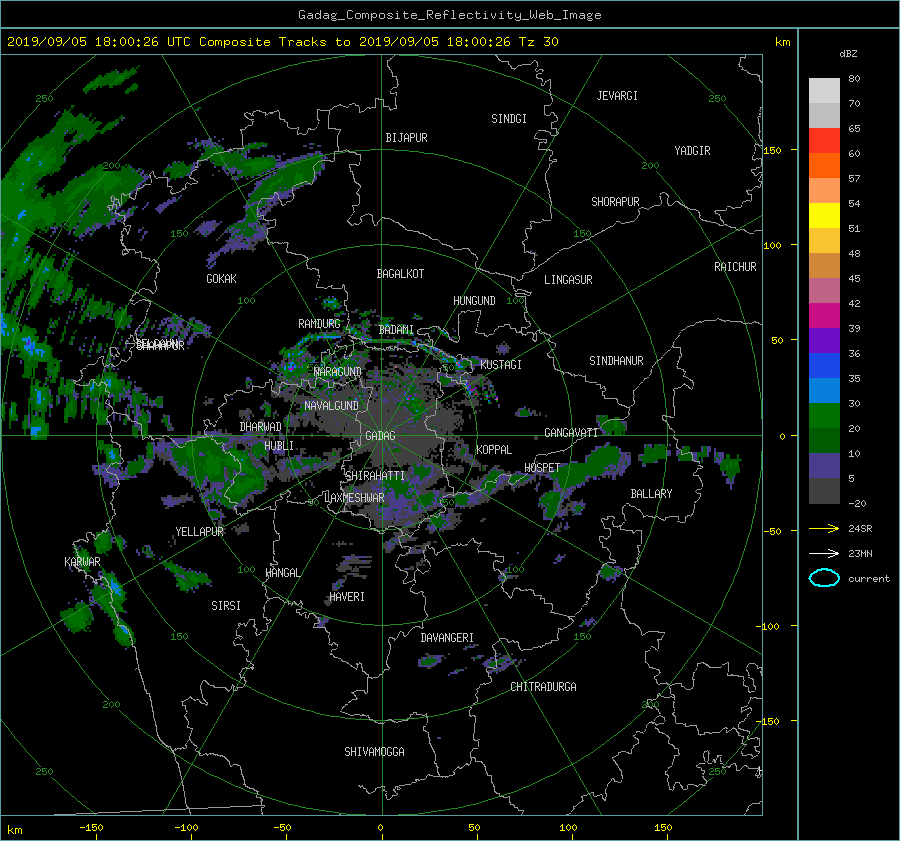Screen dimensions: 900x841
Task: Select the SHIRAHATTI label
Action: (375, 476)
